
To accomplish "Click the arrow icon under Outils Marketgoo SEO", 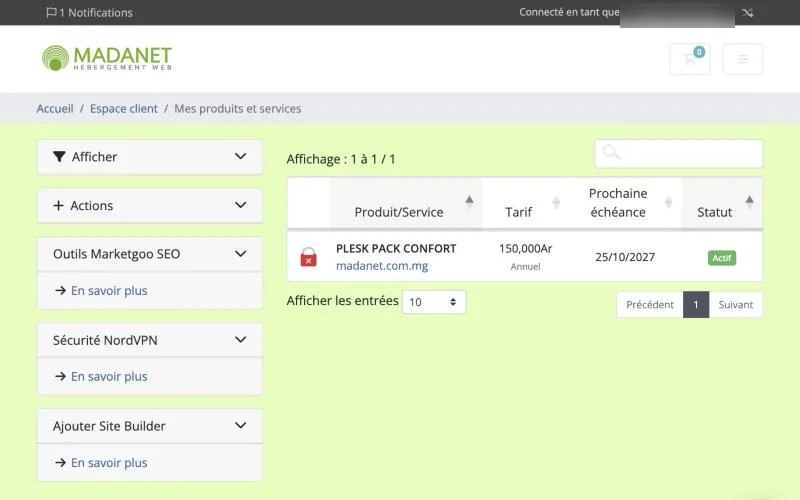I will click(x=61, y=290).
